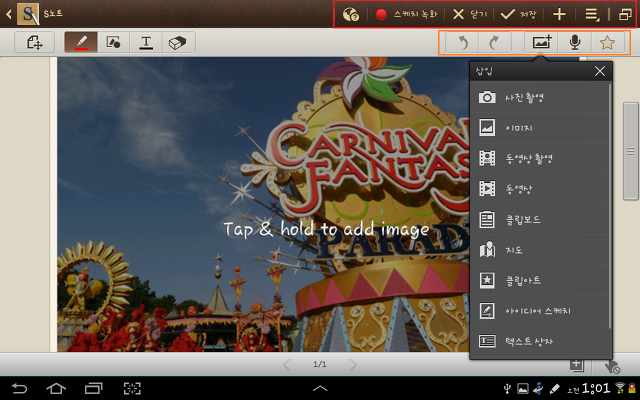Choose 사진 촬영 to take a photo
This screenshot has width=640, height=400.
point(539,97)
